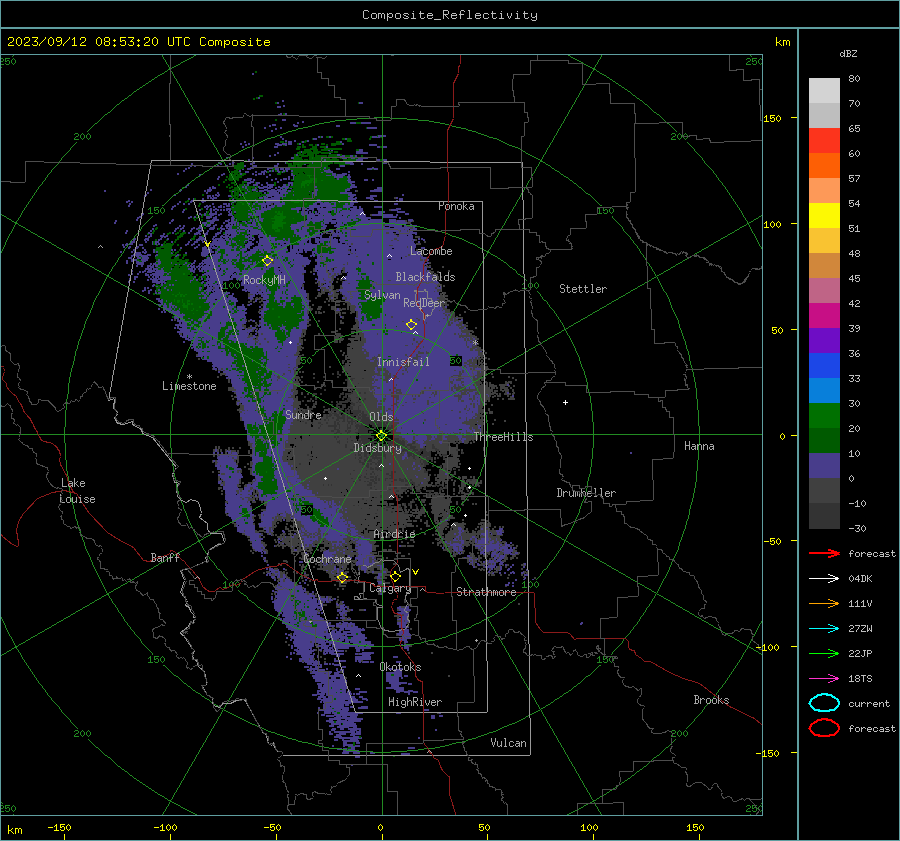
Task: Select the RockyMH label
Action: [x=264, y=280]
